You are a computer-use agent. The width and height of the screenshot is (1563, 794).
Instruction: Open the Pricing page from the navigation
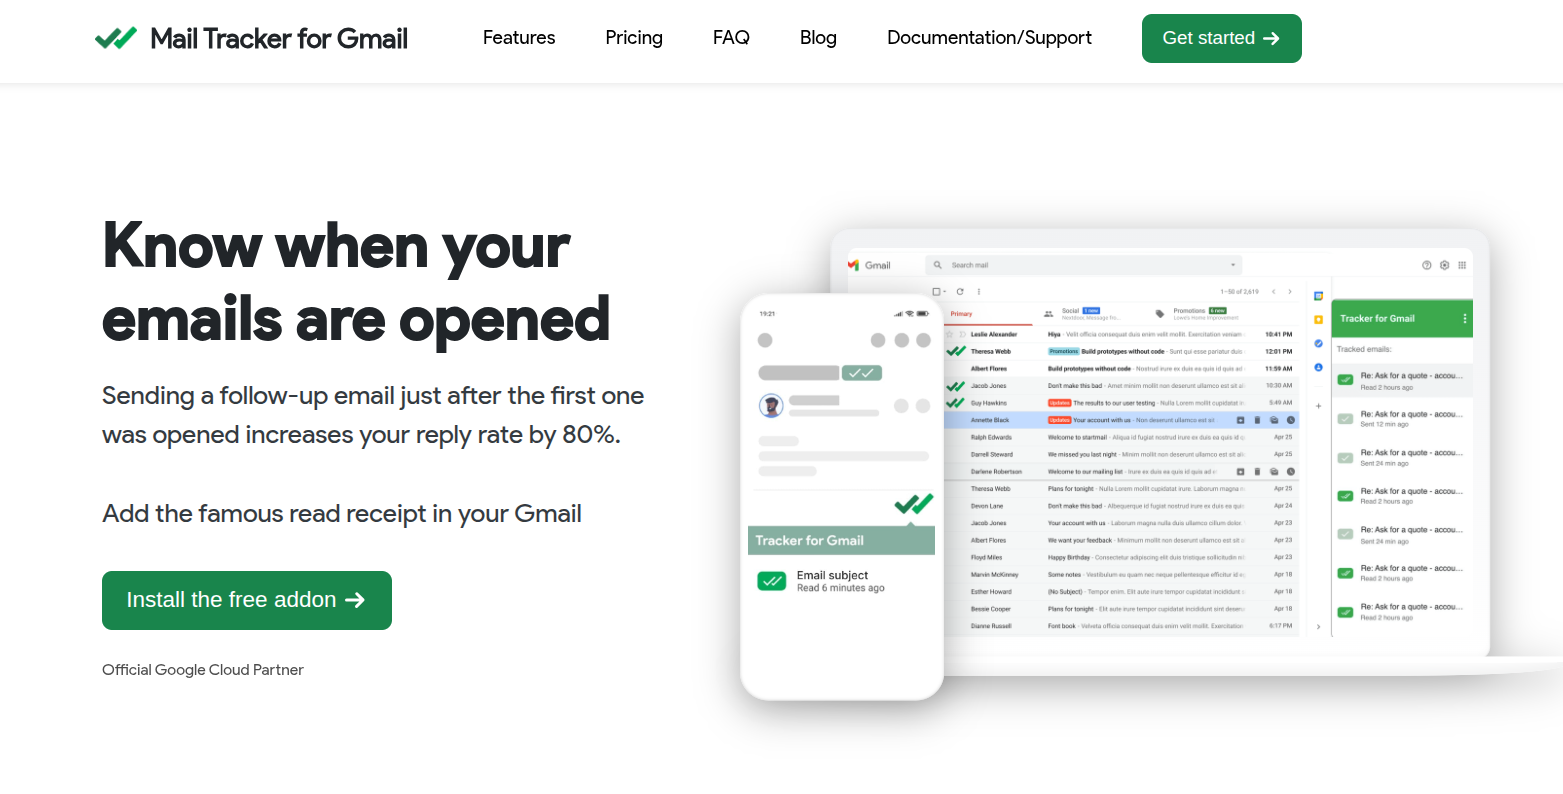[x=634, y=38]
